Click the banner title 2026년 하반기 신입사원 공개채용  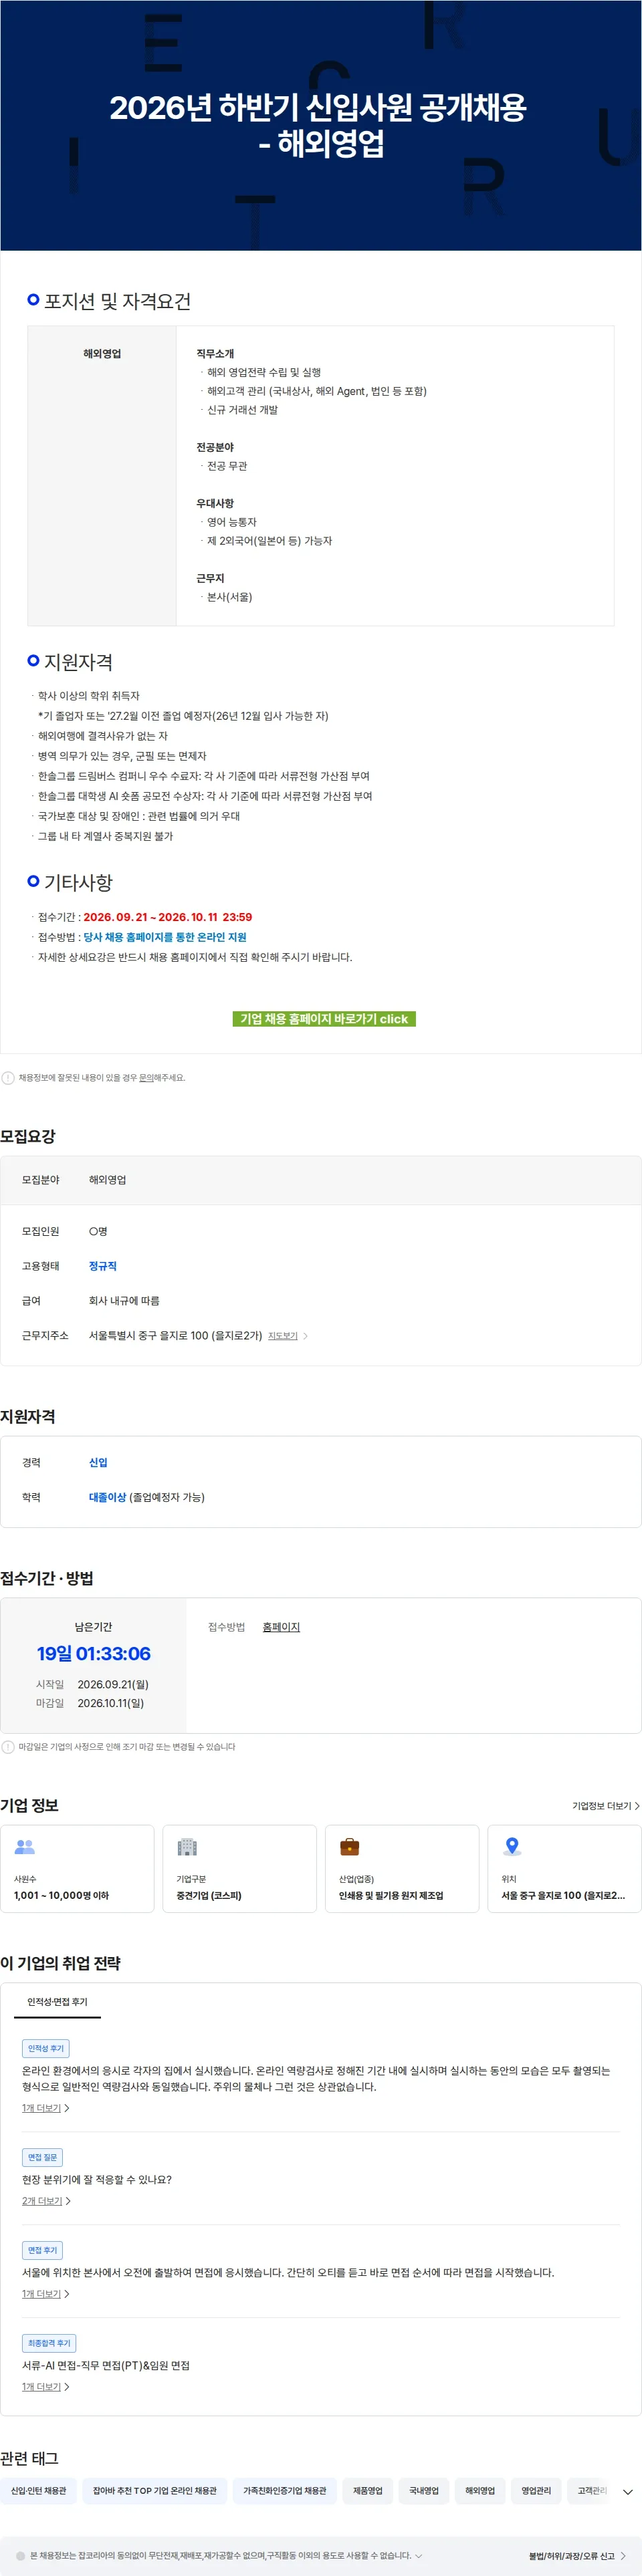point(318,125)
